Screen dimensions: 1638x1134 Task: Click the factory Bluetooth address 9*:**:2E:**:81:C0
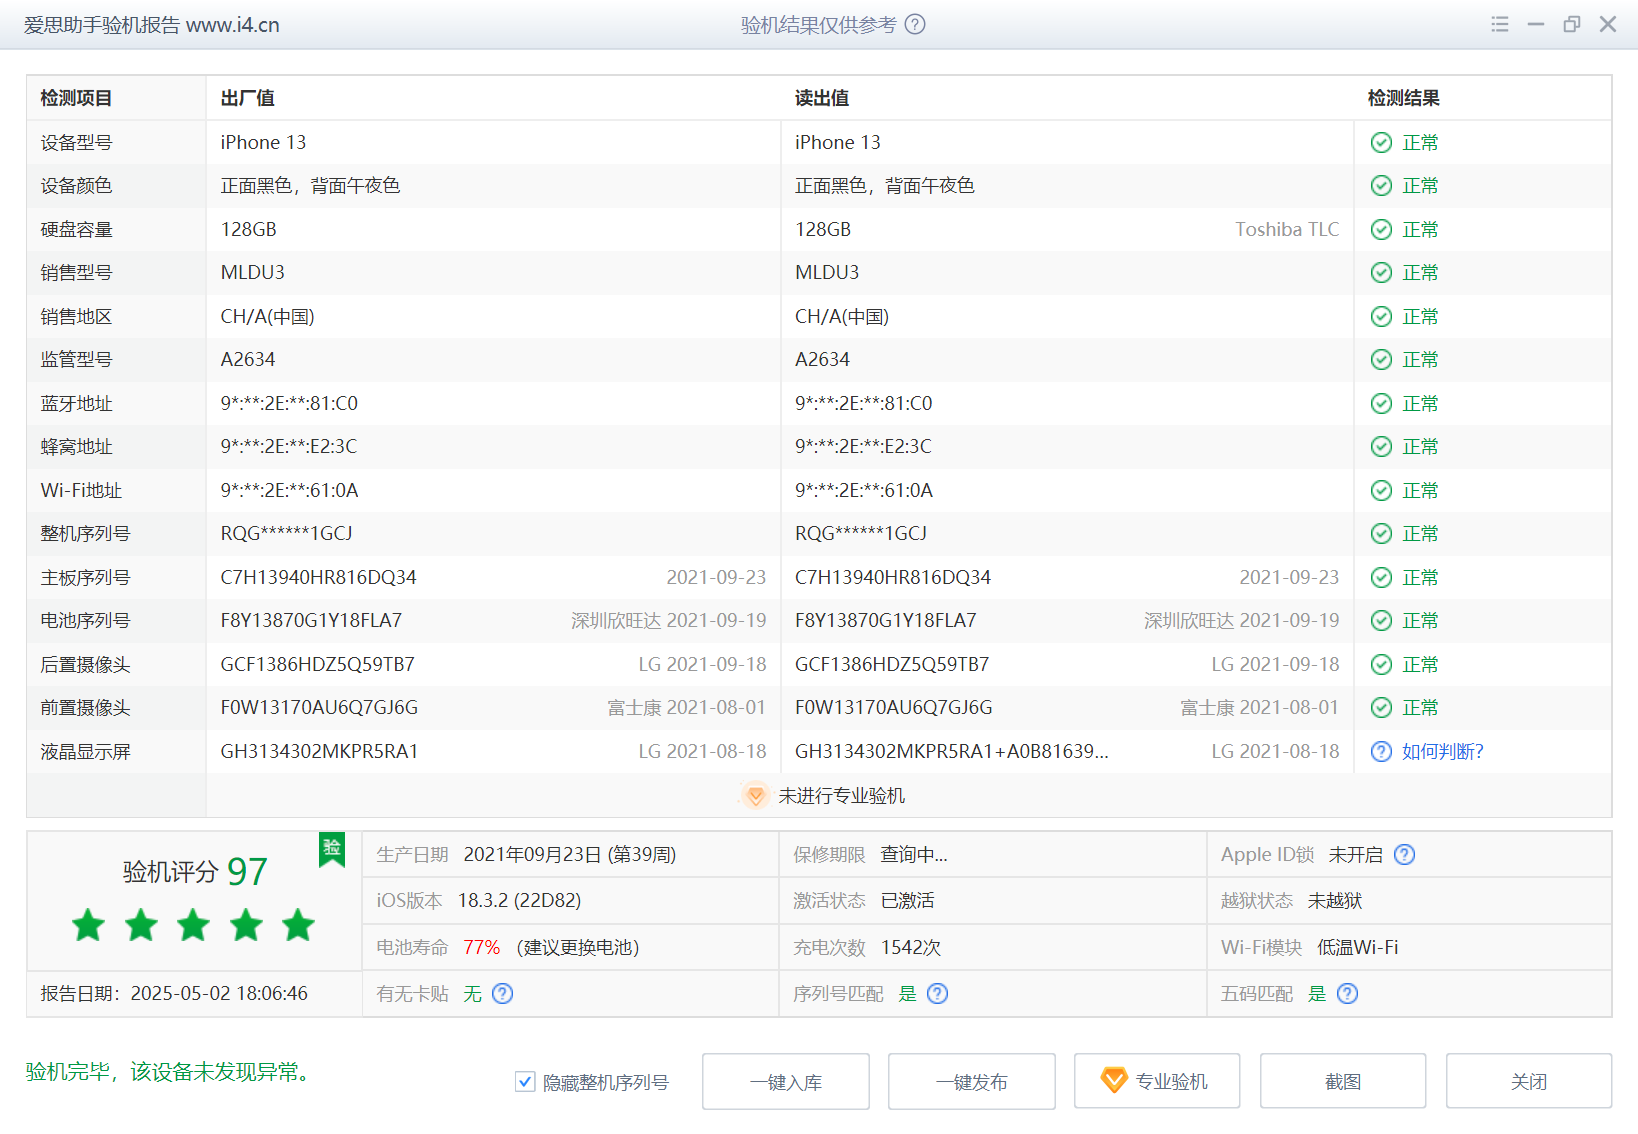point(289,404)
